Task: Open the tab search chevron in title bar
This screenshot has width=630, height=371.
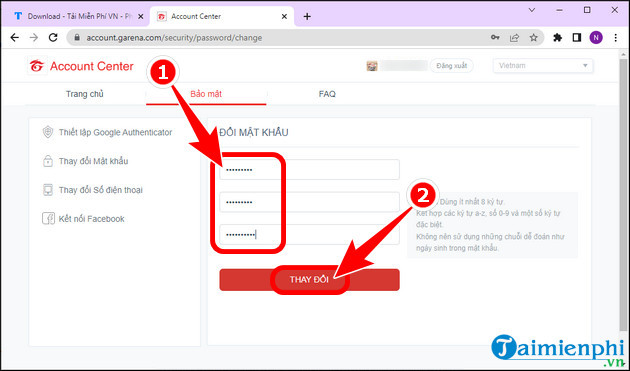Action: click(x=532, y=10)
